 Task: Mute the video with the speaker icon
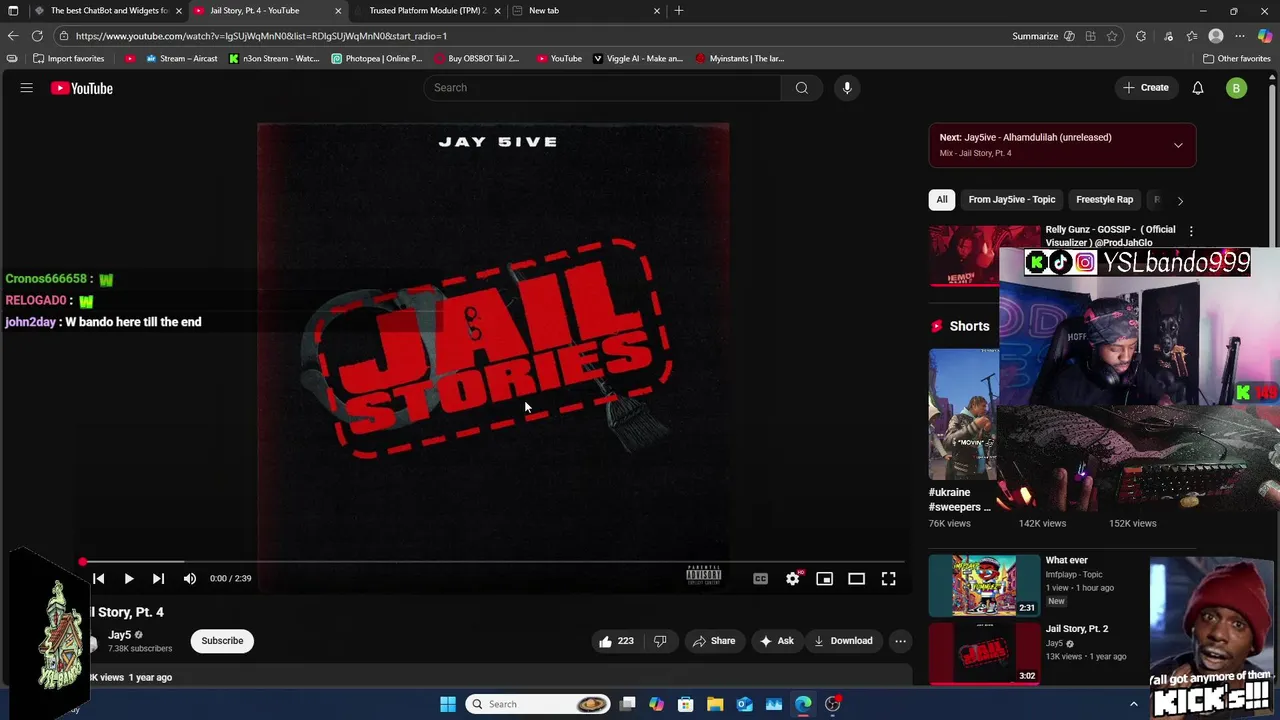coord(190,578)
